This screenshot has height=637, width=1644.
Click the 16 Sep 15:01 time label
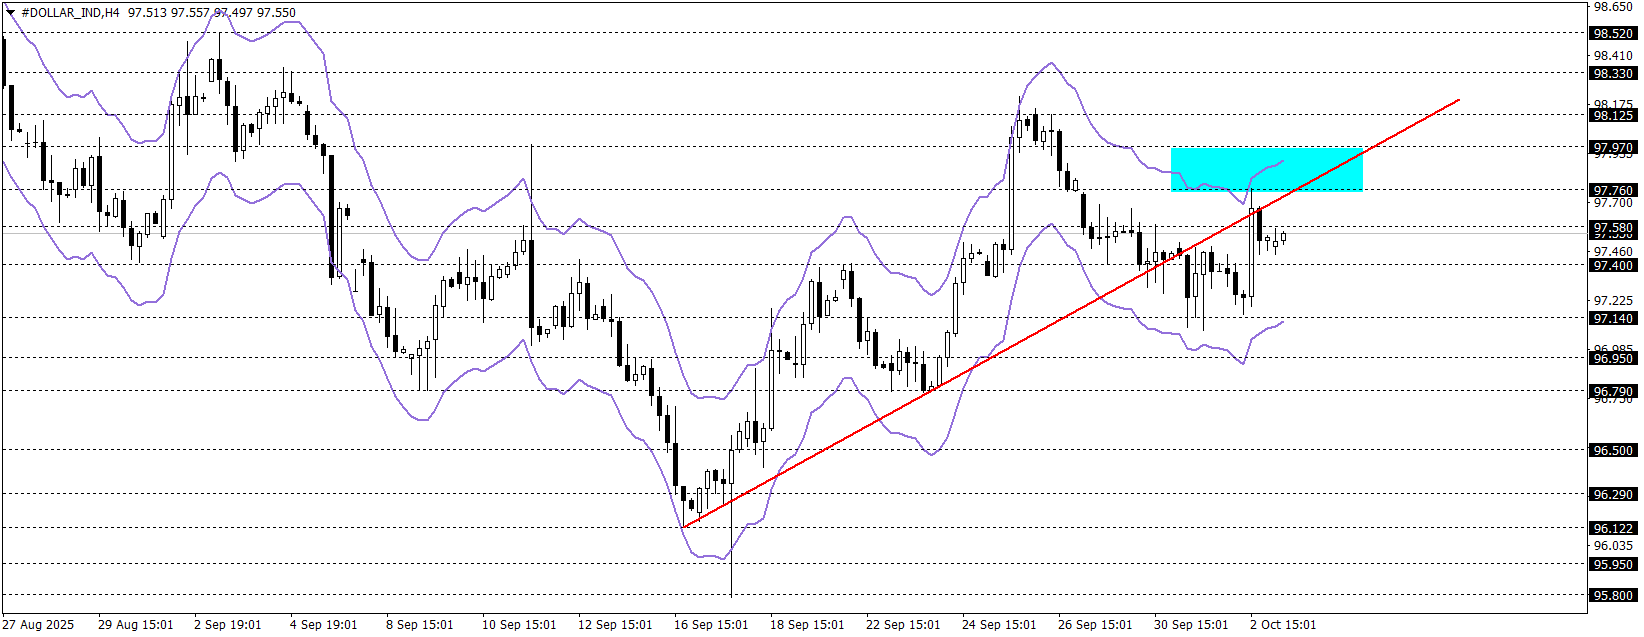[x=711, y=625]
